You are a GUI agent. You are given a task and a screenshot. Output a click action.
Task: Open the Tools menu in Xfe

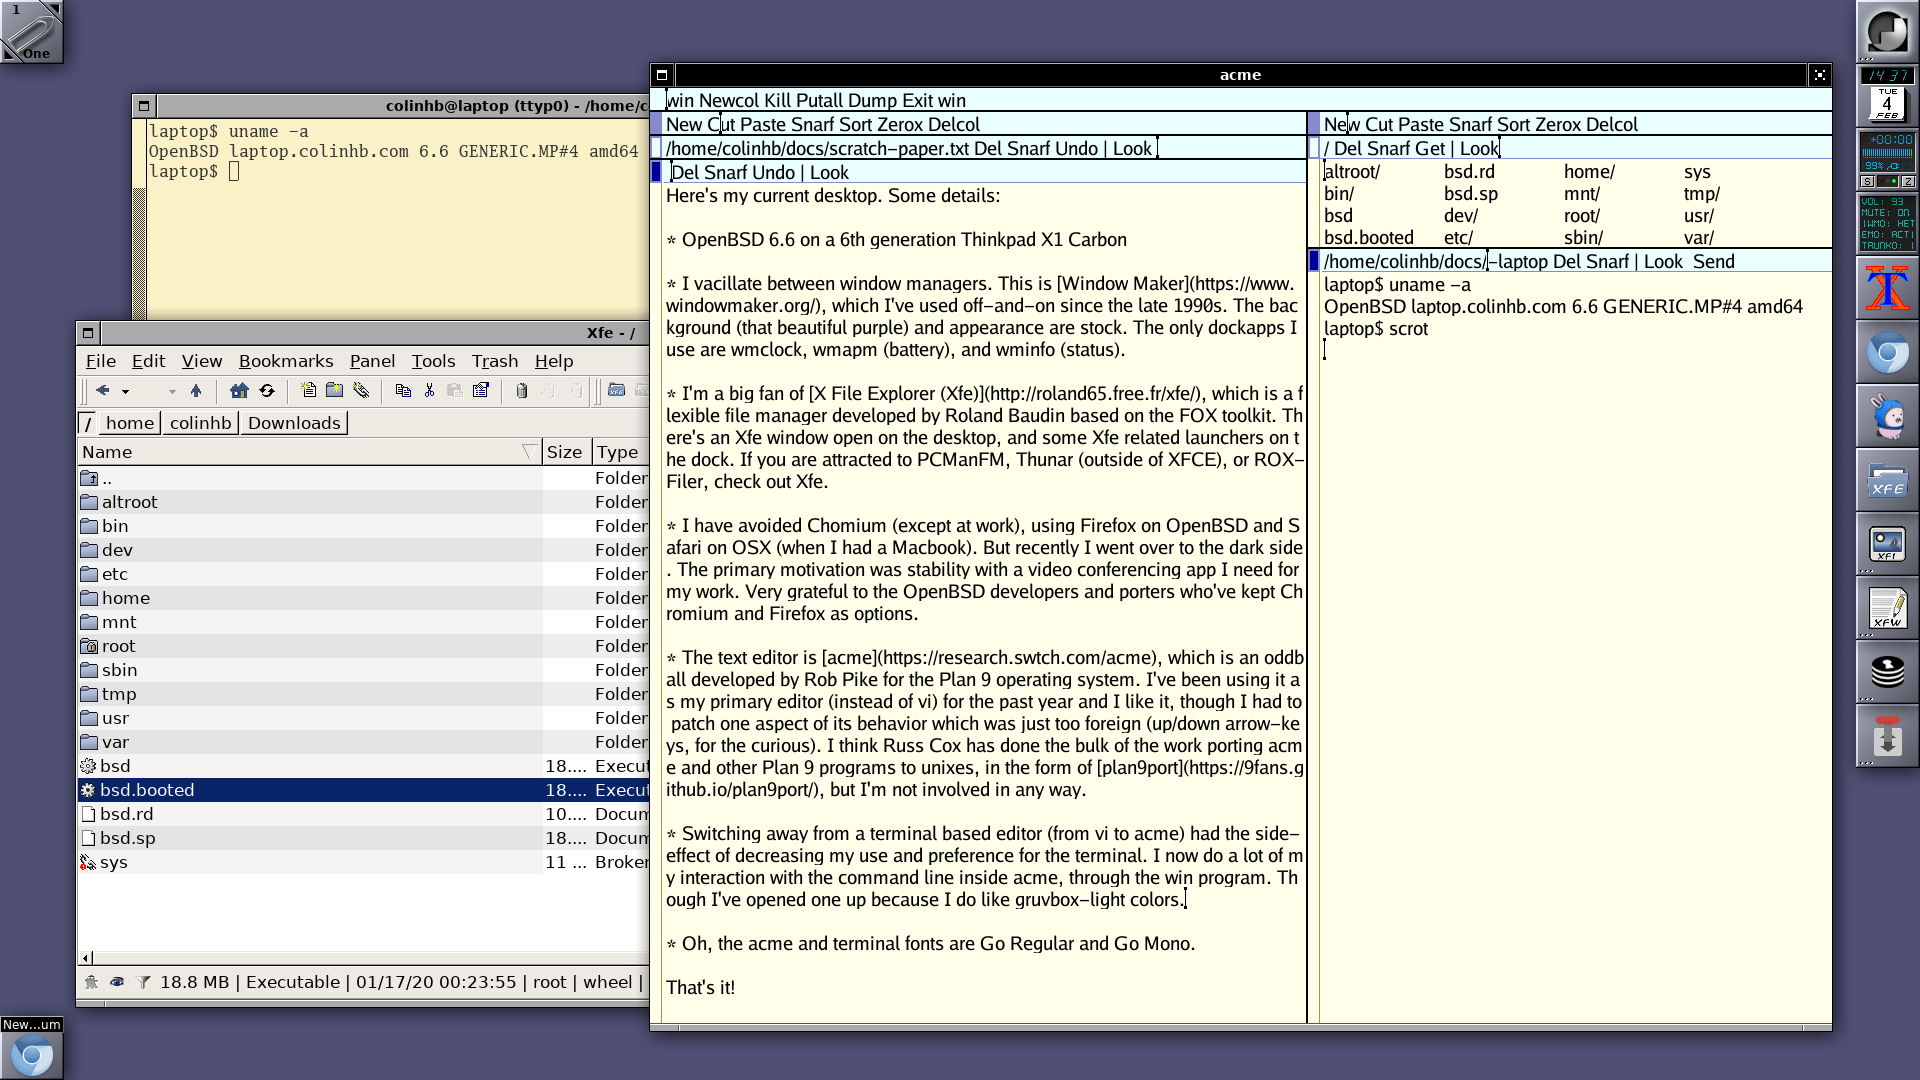pos(433,361)
